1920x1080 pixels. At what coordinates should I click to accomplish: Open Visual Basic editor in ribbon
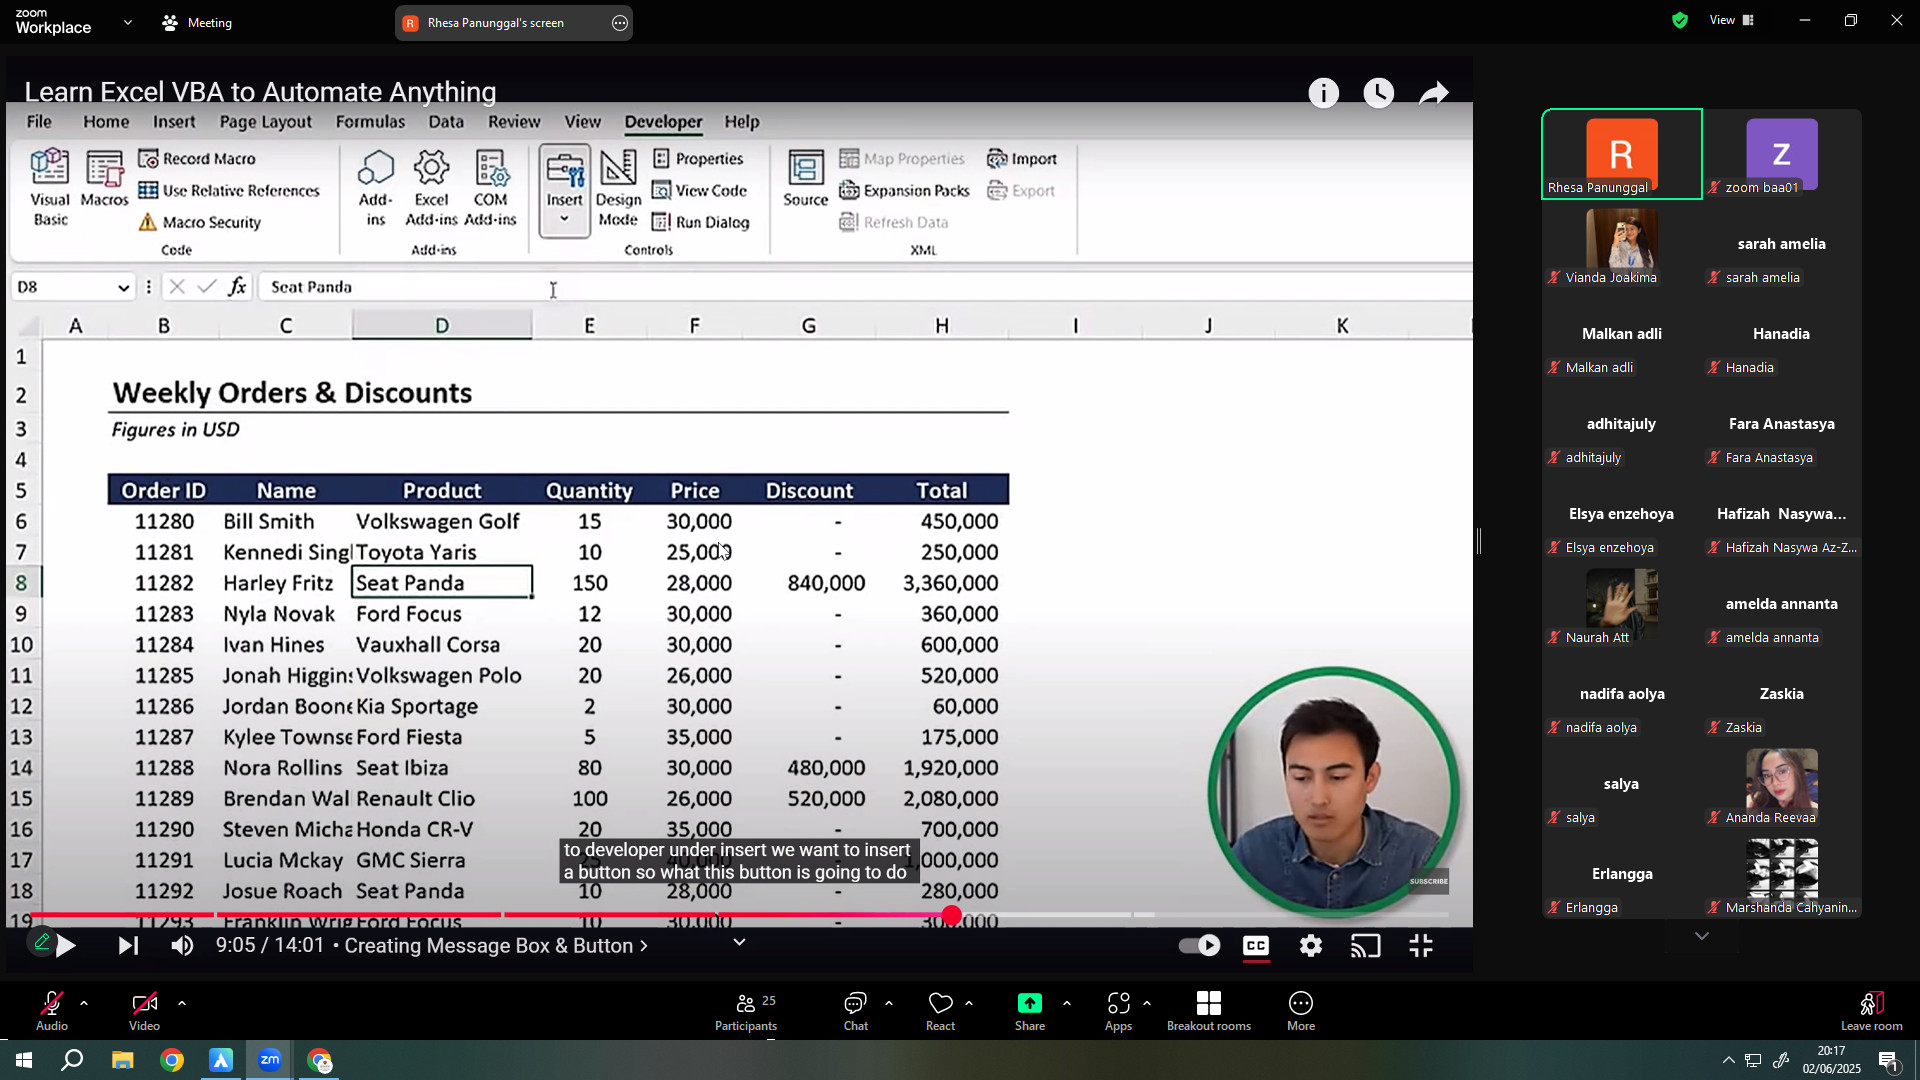tap(50, 187)
